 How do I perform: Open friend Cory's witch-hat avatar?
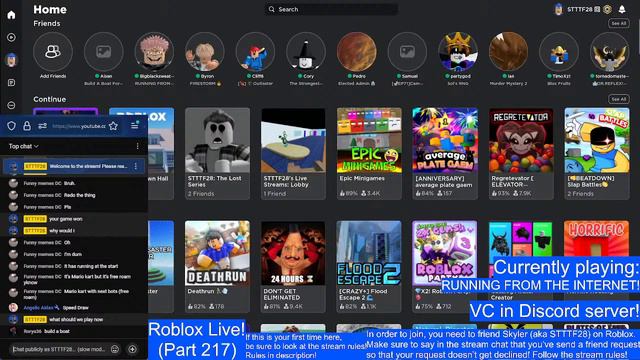tap(306, 52)
